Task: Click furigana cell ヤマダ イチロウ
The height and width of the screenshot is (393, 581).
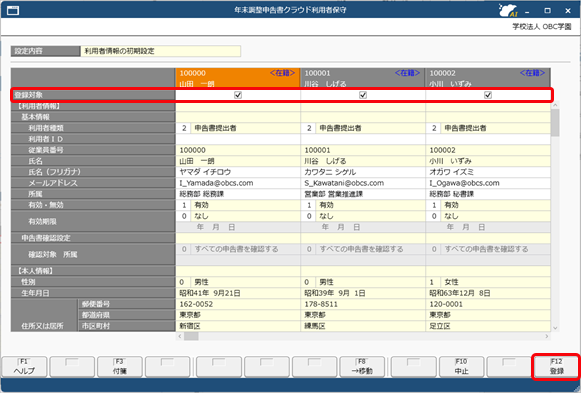Action: (238, 172)
